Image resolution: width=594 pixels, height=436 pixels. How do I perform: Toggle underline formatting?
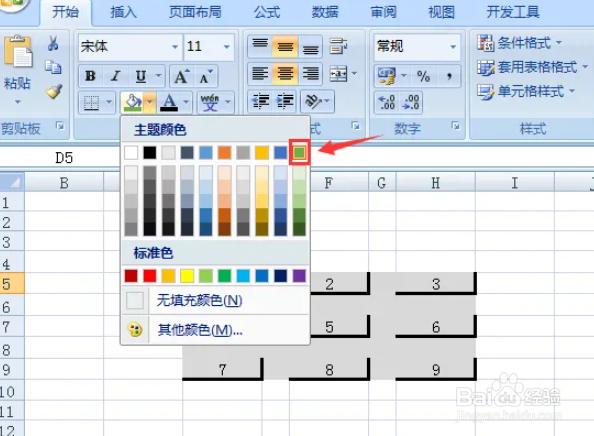tap(141, 76)
